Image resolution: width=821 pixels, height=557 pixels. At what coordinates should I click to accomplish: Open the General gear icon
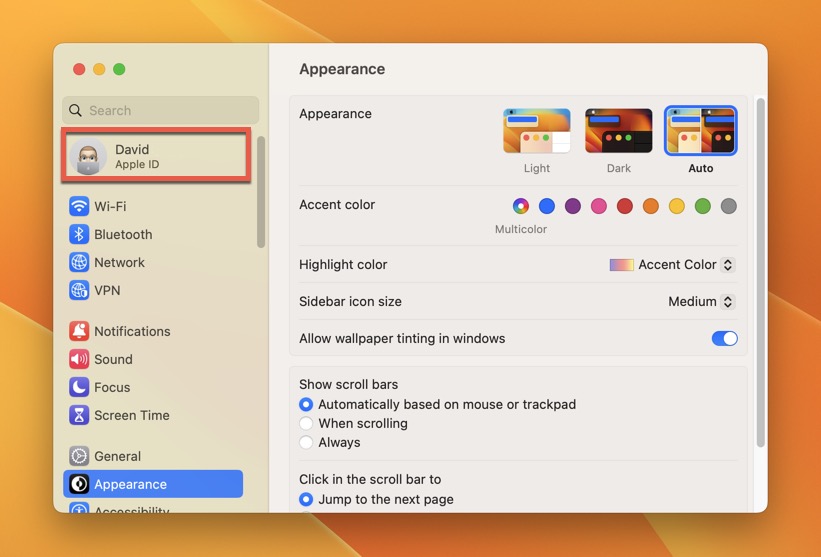79,456
